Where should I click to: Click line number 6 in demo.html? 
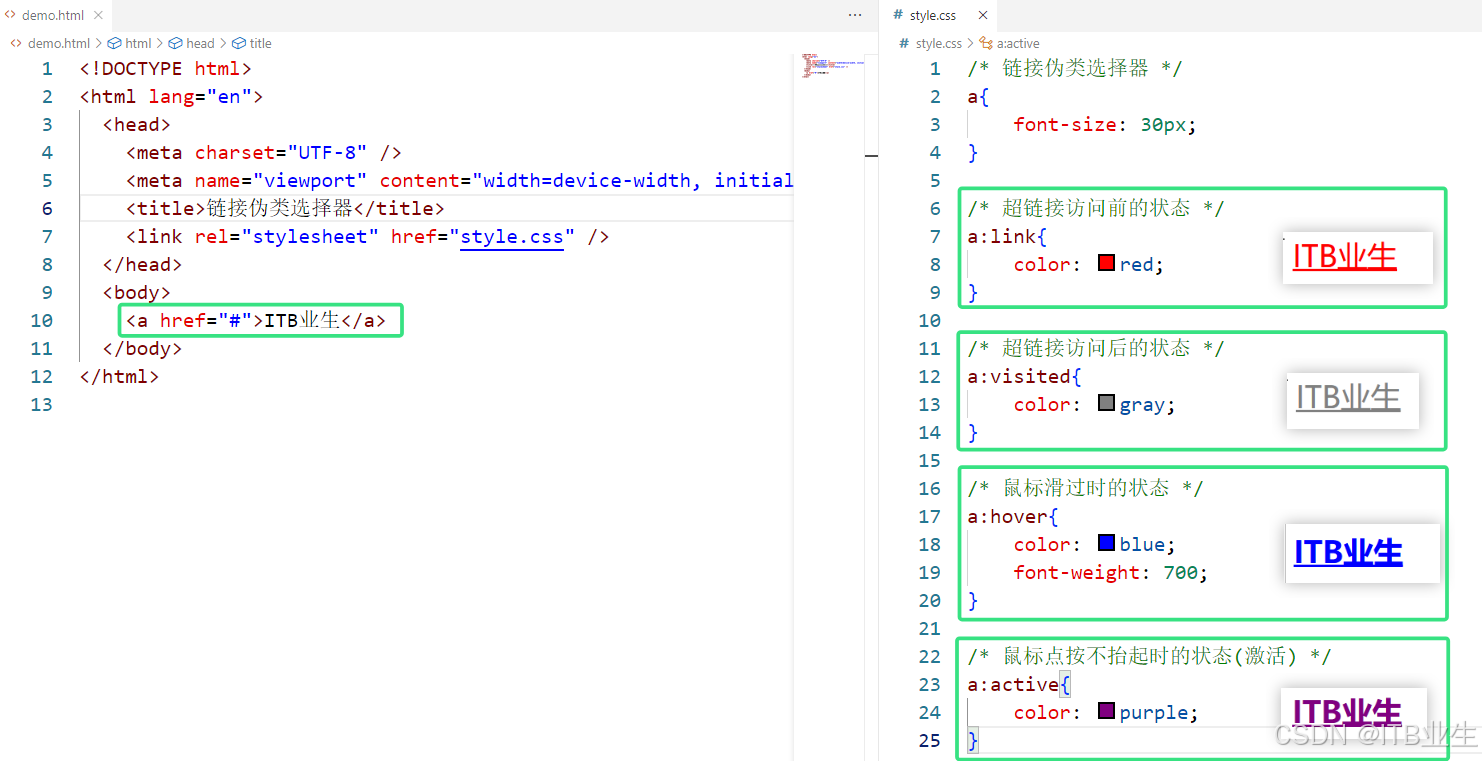(x=47, y=209)
